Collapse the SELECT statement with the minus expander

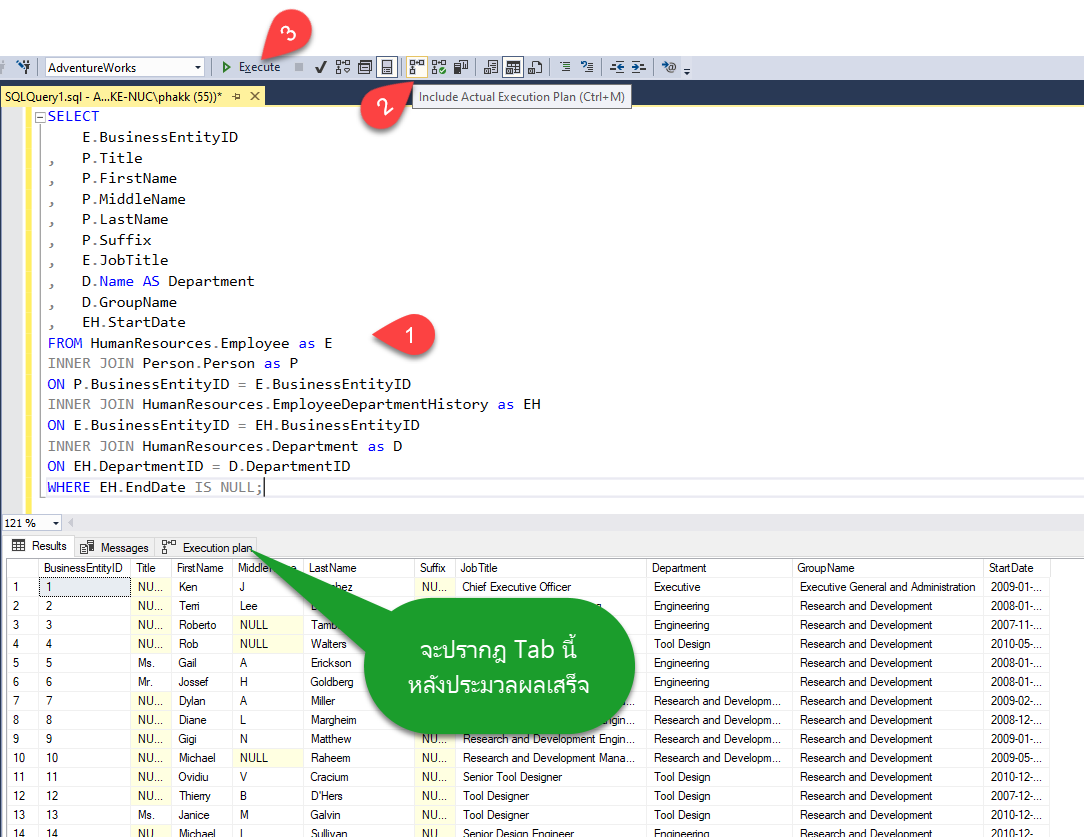(x=38, y=116)
